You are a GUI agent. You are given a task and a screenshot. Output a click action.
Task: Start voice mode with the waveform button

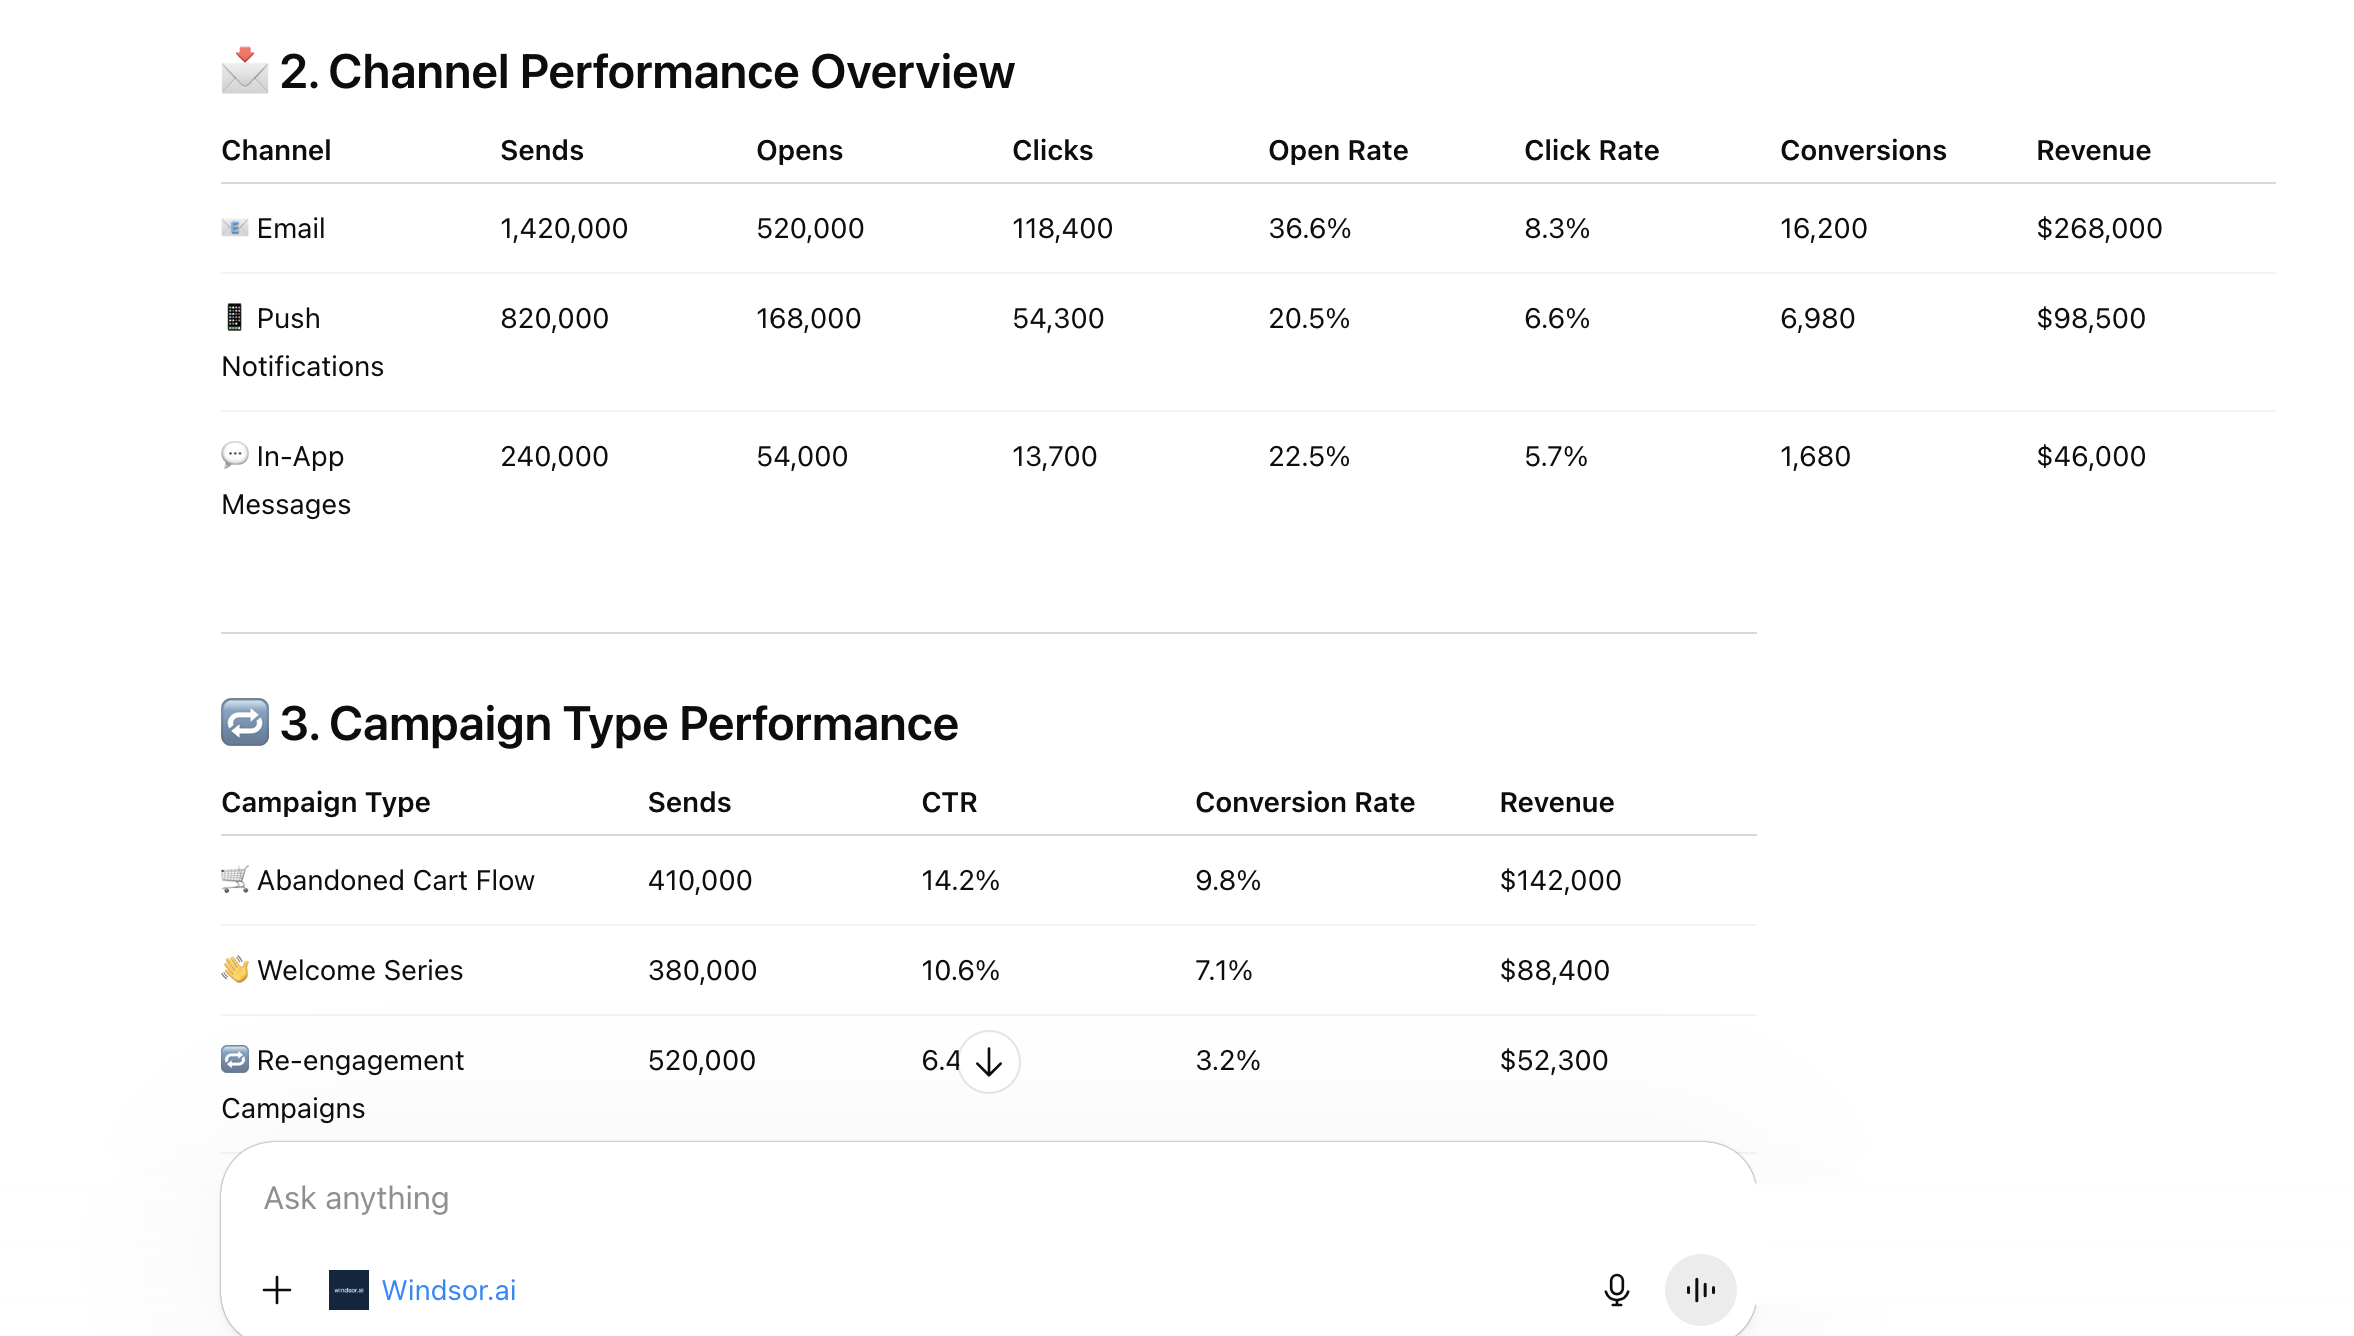point(1700,1290)
